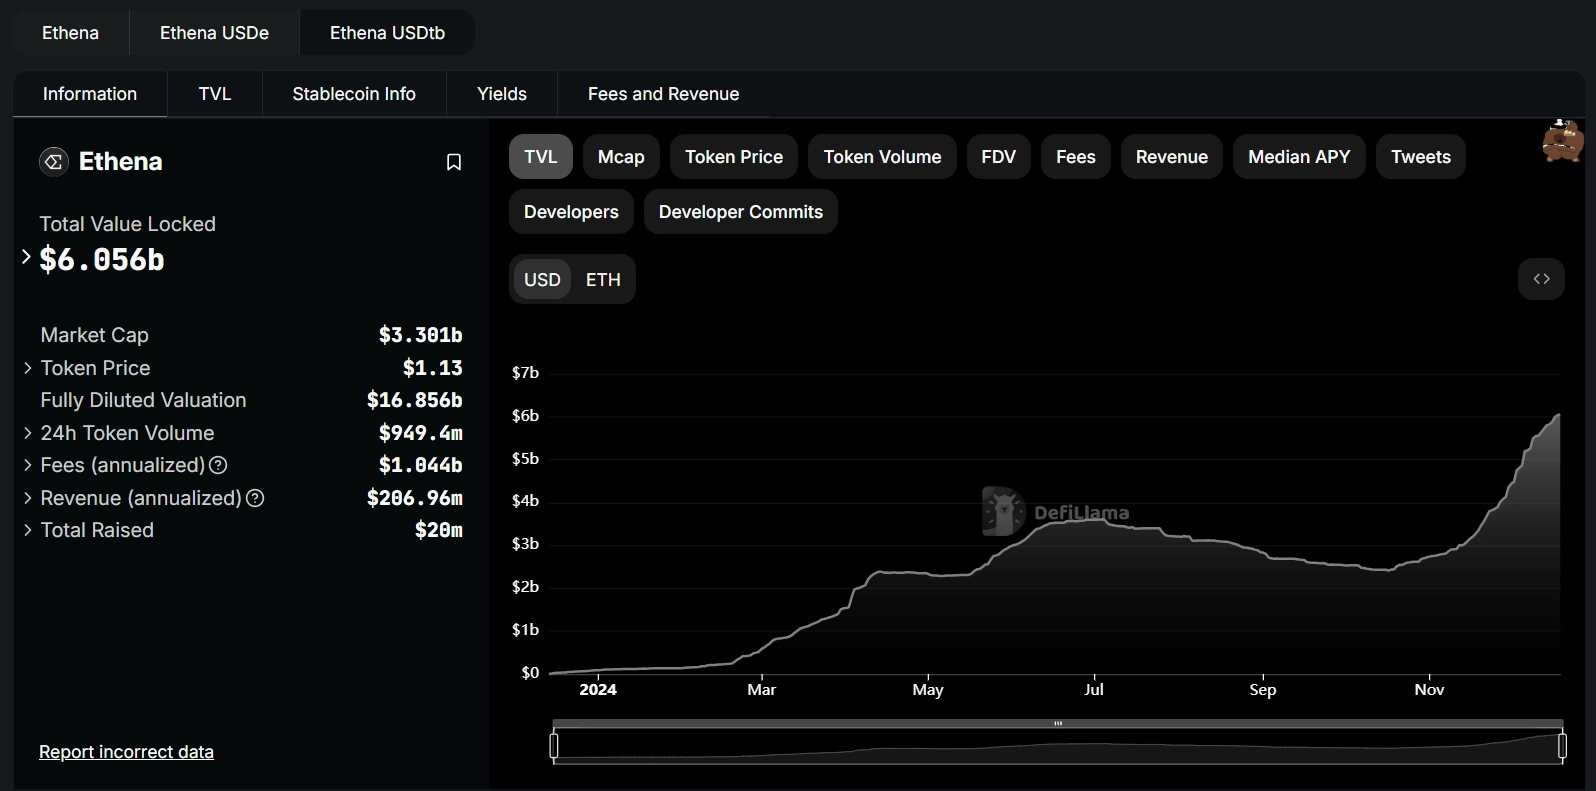Screen dimensions: 1596x791
Task: Toggle the Mcap chart metric
Action: click(621, 157)
